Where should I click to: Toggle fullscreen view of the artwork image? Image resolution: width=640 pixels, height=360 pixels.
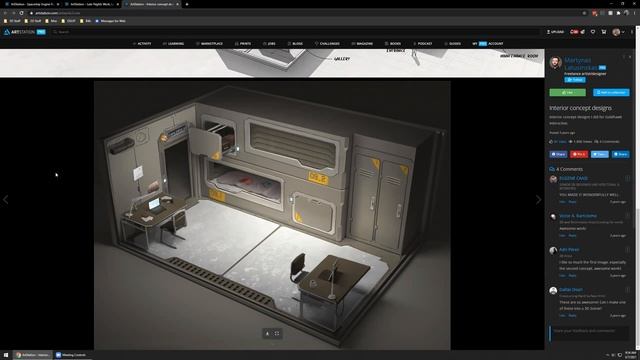pyautogui.click(x=277, y=333)
